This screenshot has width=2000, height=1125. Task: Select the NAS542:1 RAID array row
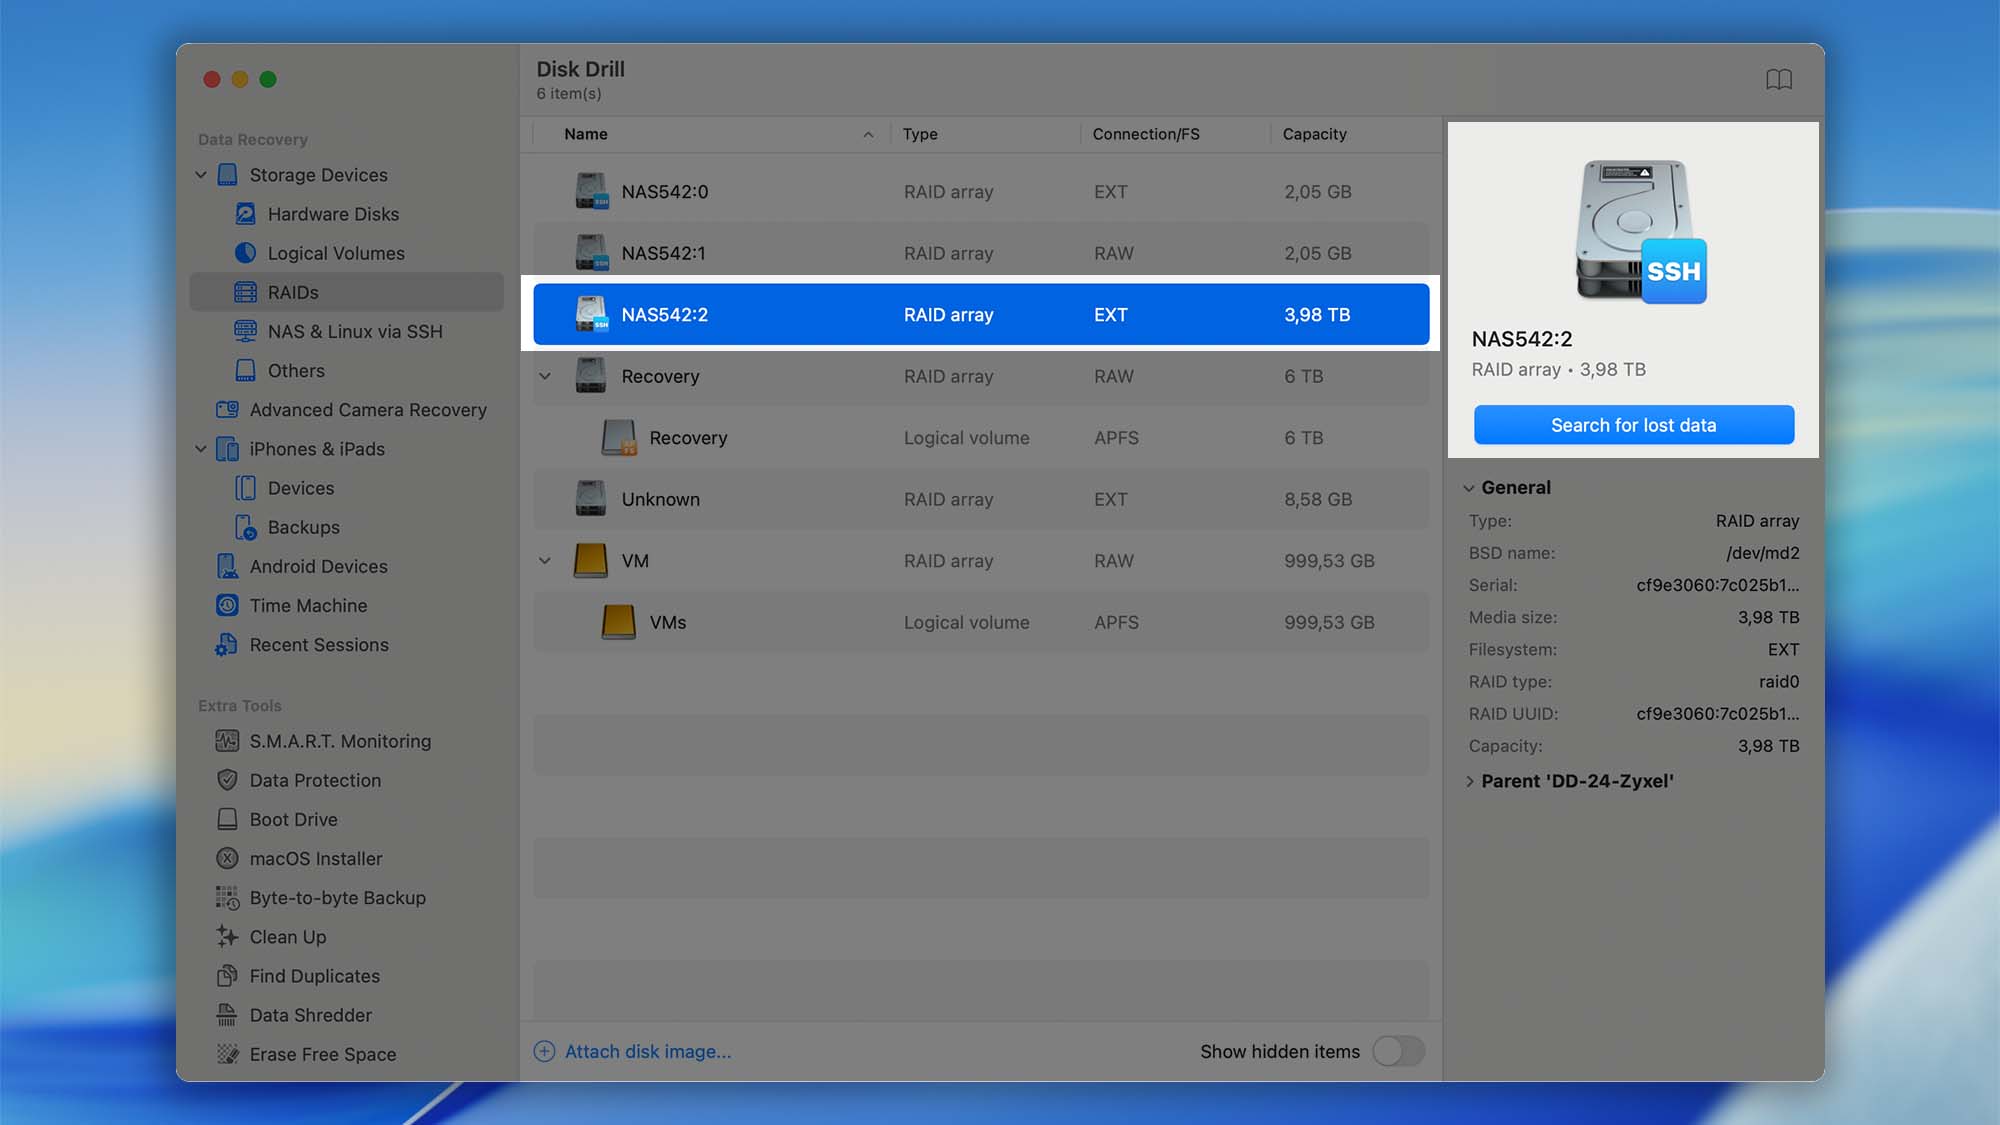pos(981,253)
